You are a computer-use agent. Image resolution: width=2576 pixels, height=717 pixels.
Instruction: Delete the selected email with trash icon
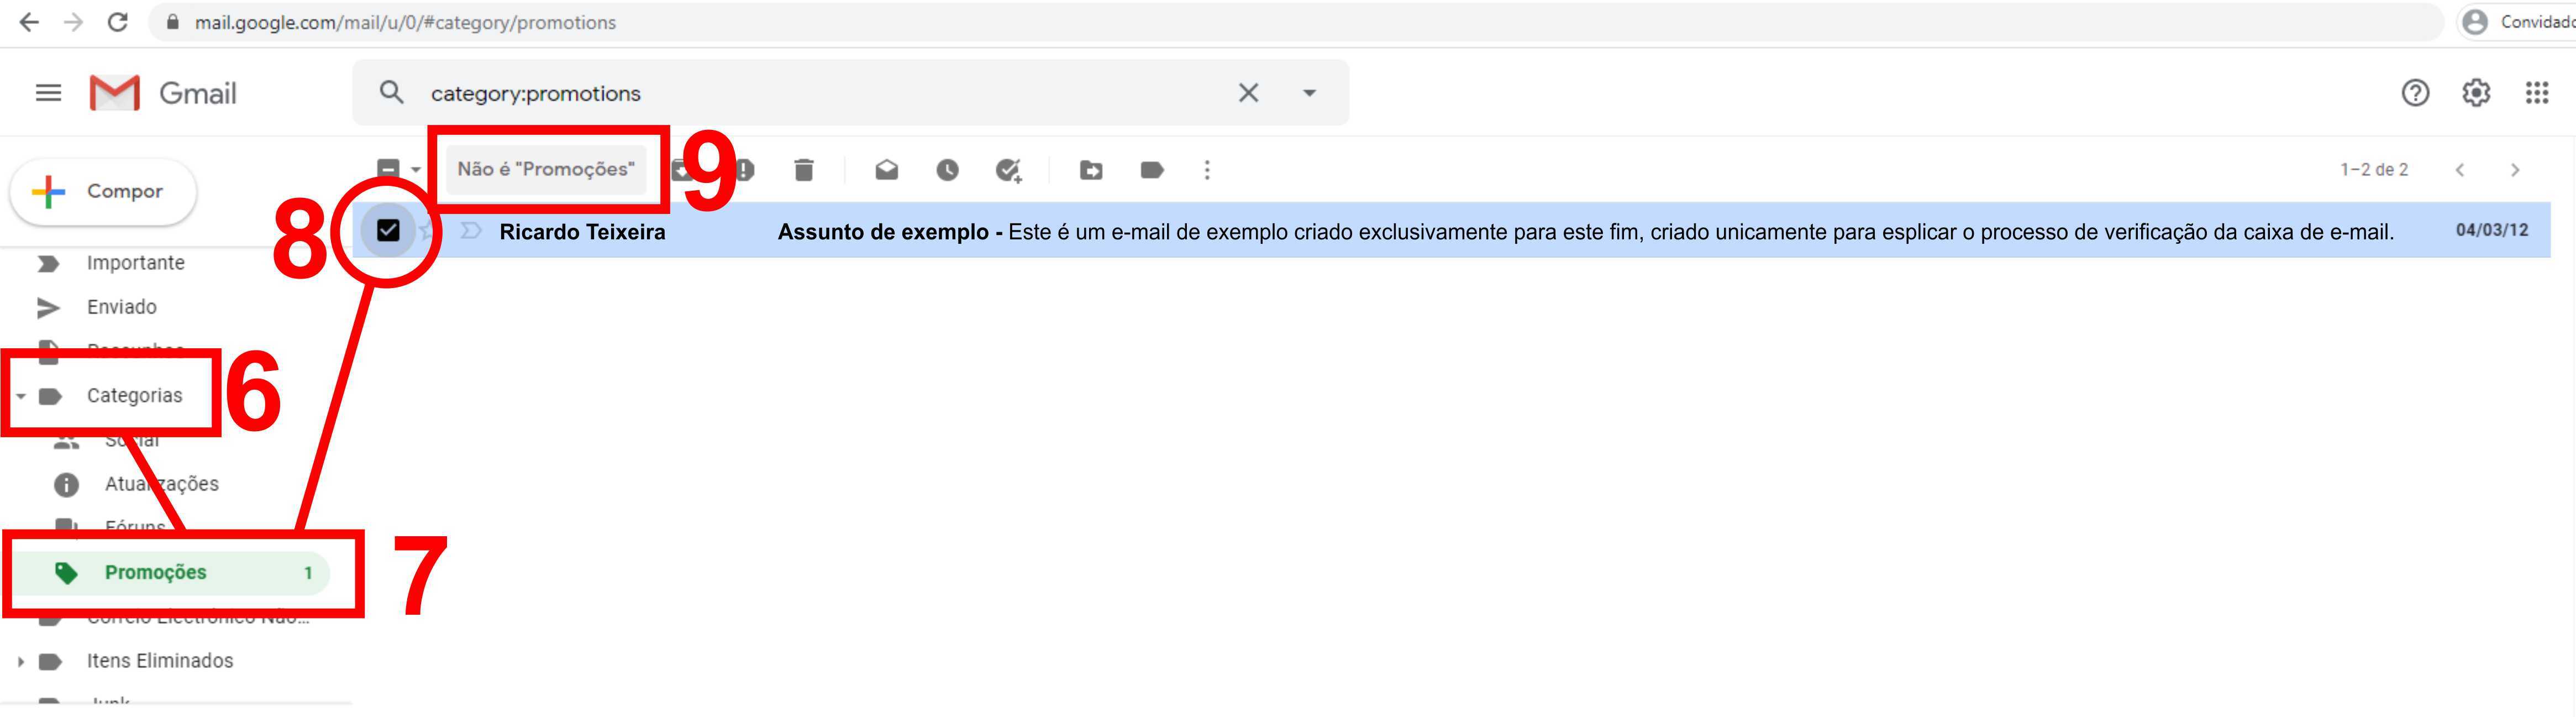point(804,170)
